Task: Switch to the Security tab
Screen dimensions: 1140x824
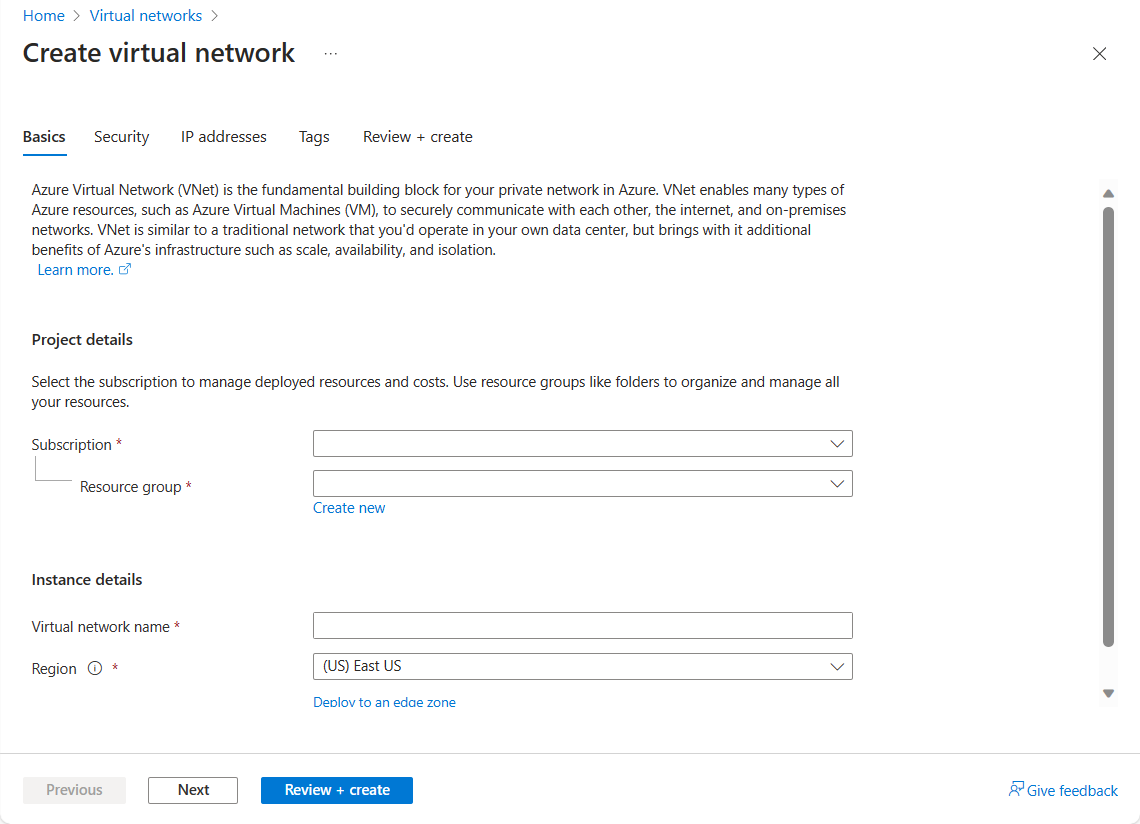Action: [x=121, y=137]
